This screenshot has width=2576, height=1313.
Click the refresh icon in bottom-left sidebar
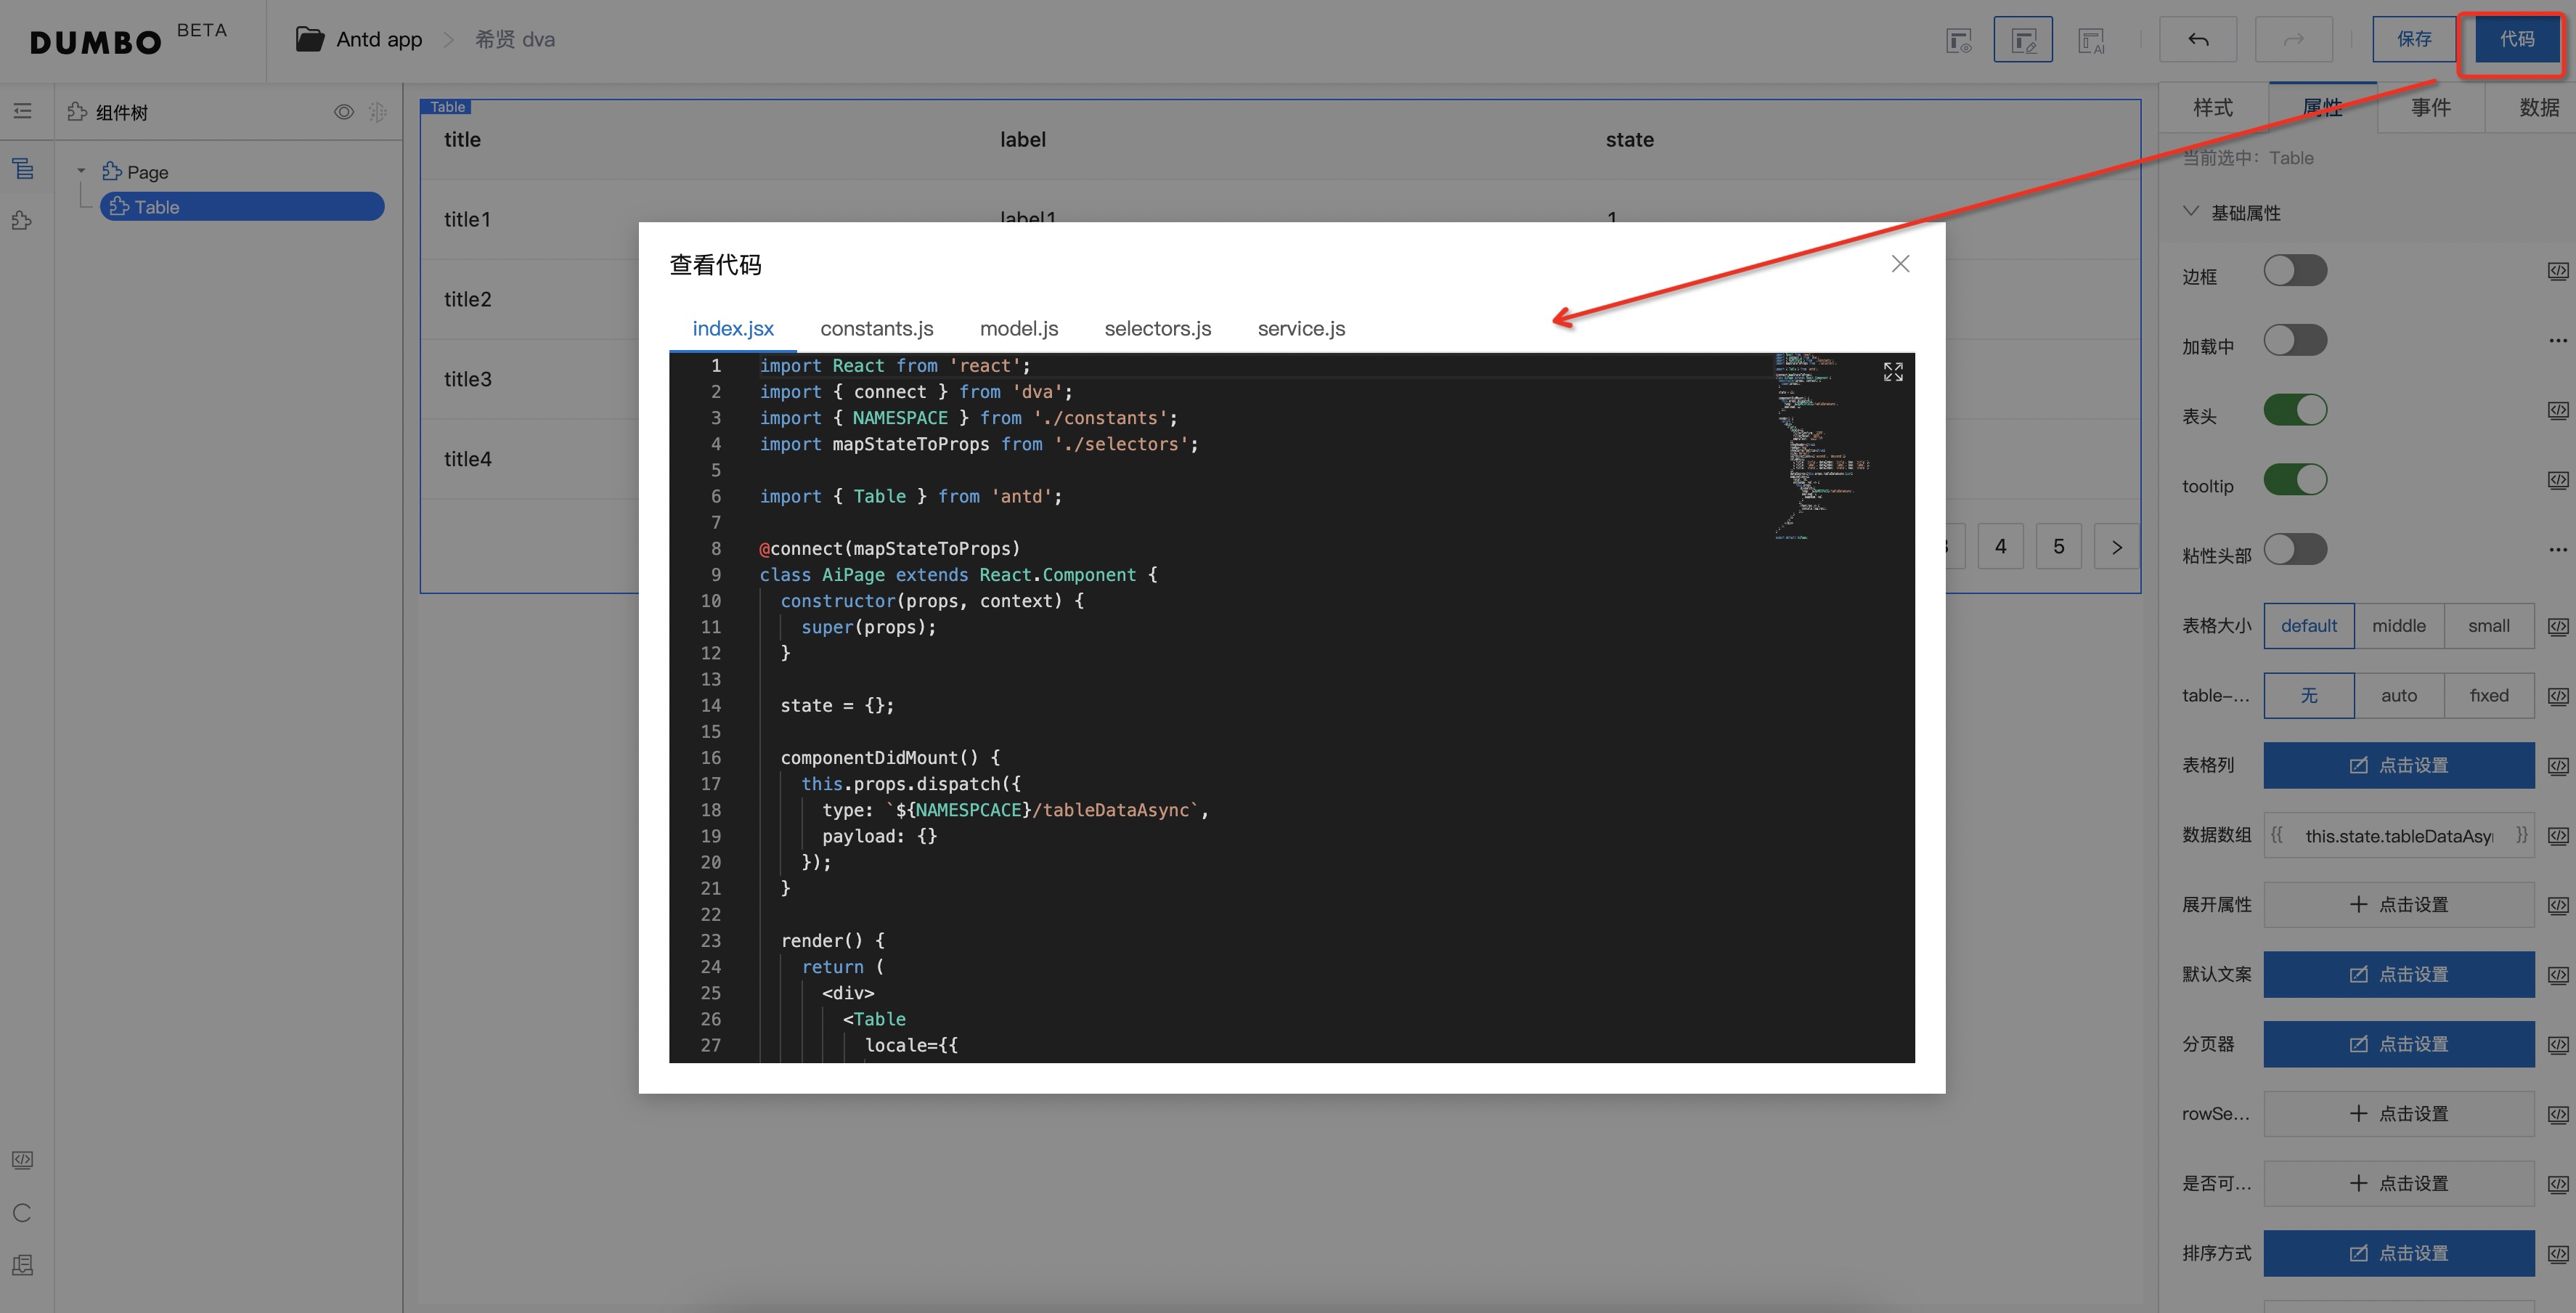23,1213
